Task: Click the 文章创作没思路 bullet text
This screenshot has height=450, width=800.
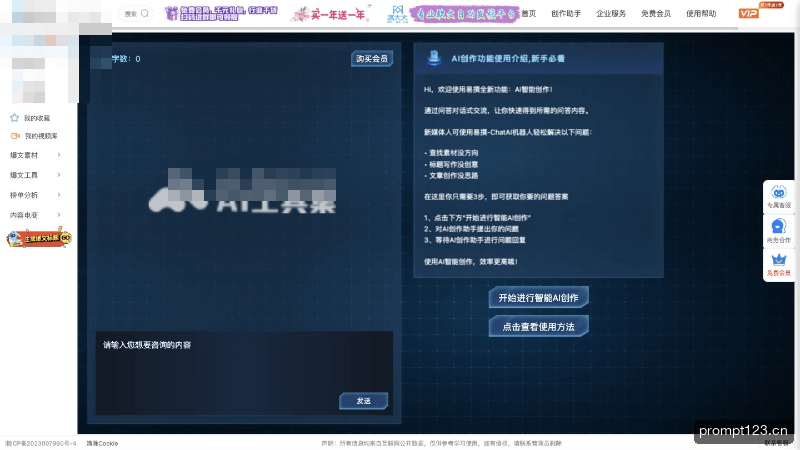Action: point(454,176)
